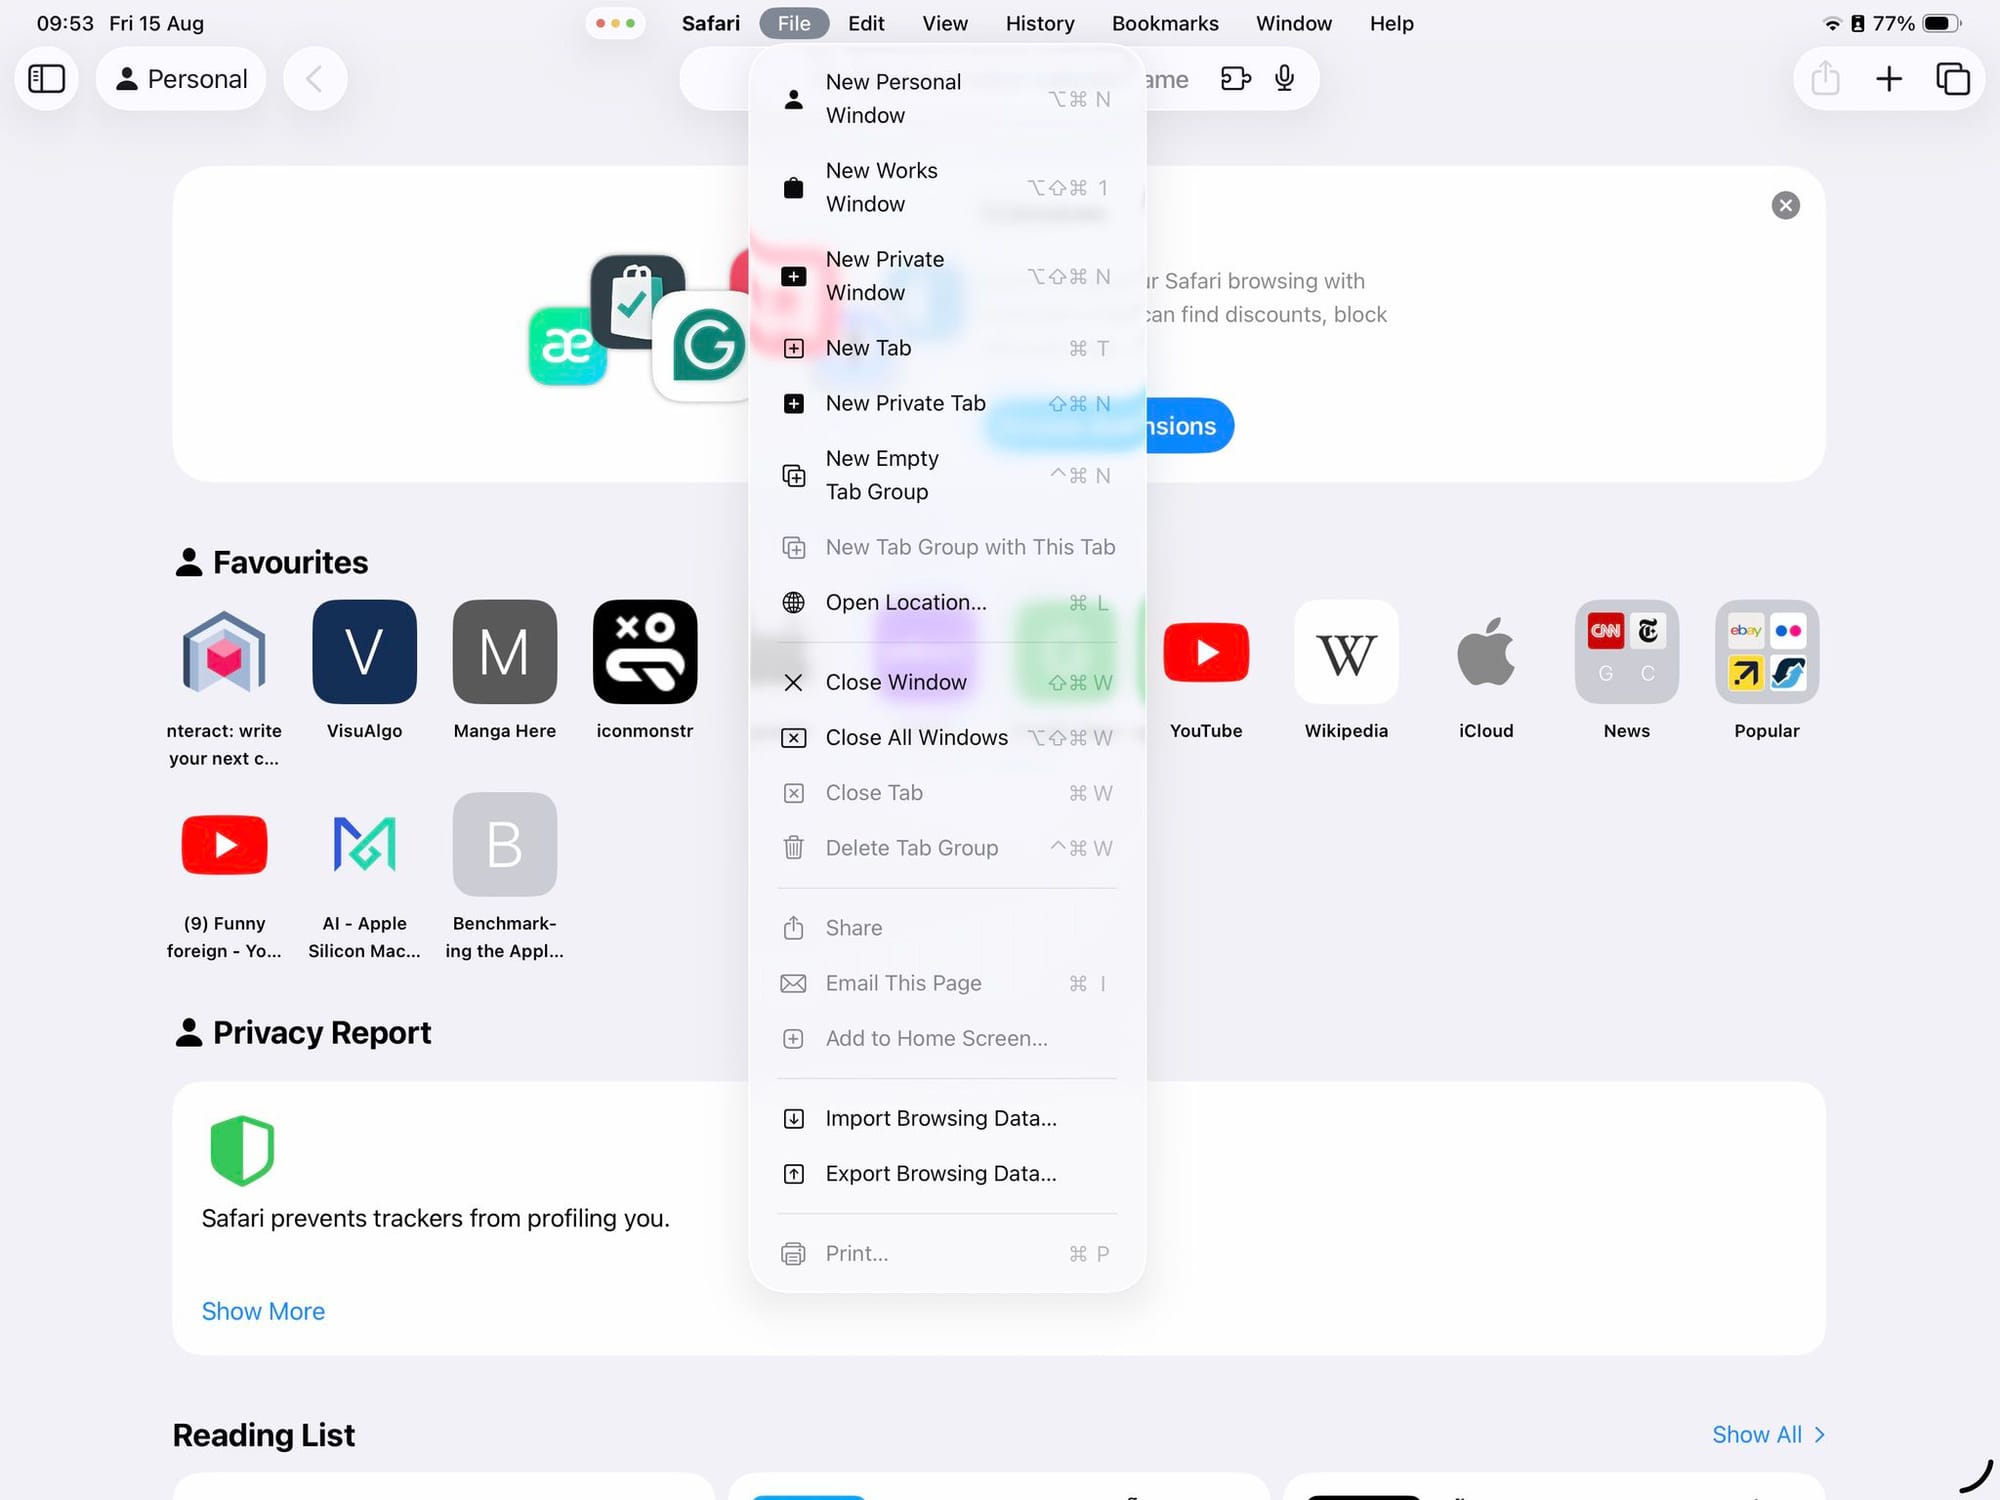Choose New Personal Window

point(947,99)
